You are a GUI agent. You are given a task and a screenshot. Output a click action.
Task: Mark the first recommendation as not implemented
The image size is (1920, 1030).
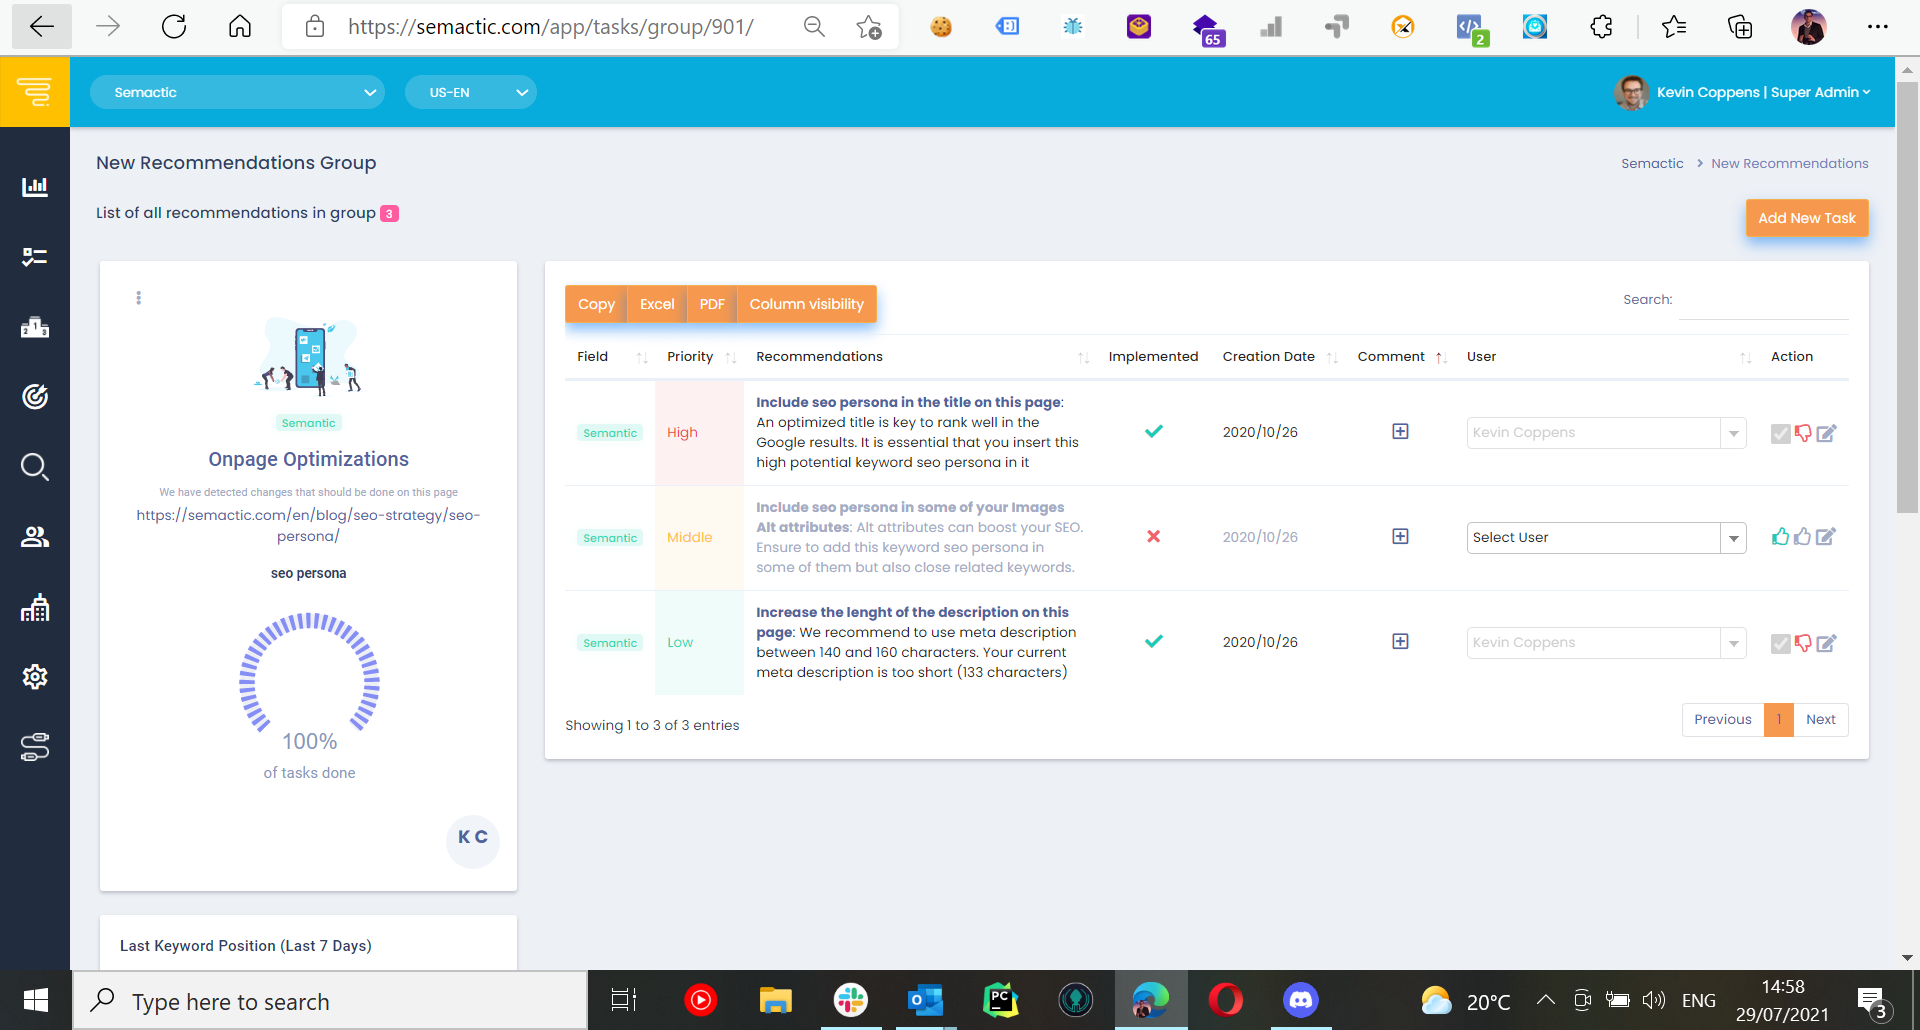[1803, 433]
